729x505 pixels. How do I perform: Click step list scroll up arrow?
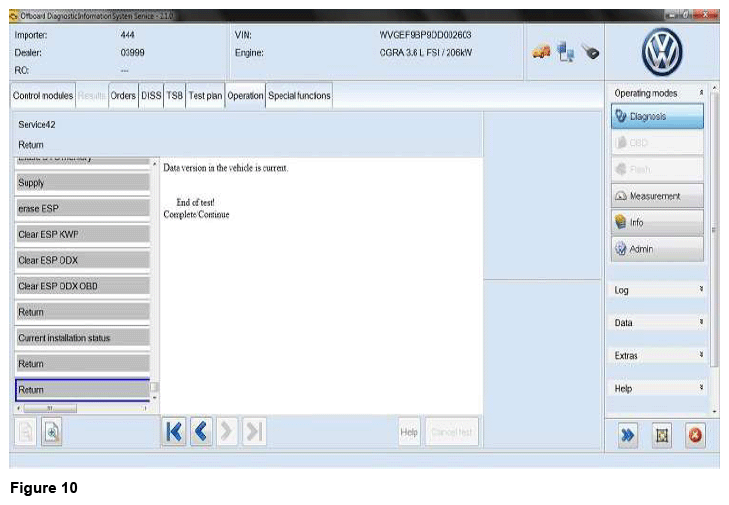pyautogui.click(x=155, y=164)
